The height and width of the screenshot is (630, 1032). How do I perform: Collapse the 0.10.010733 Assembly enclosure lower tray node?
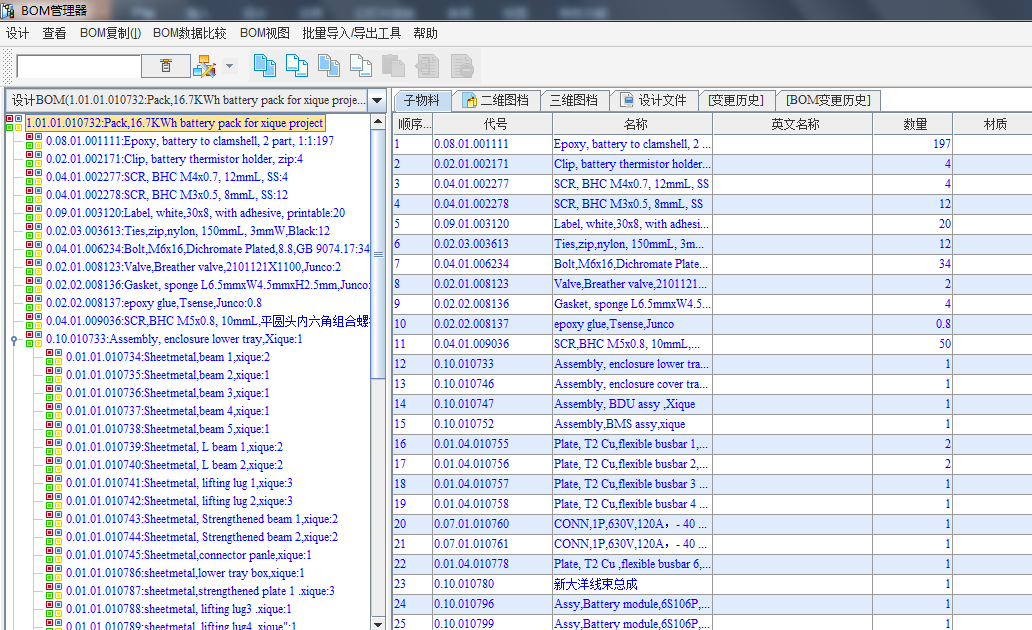point(14,339)
